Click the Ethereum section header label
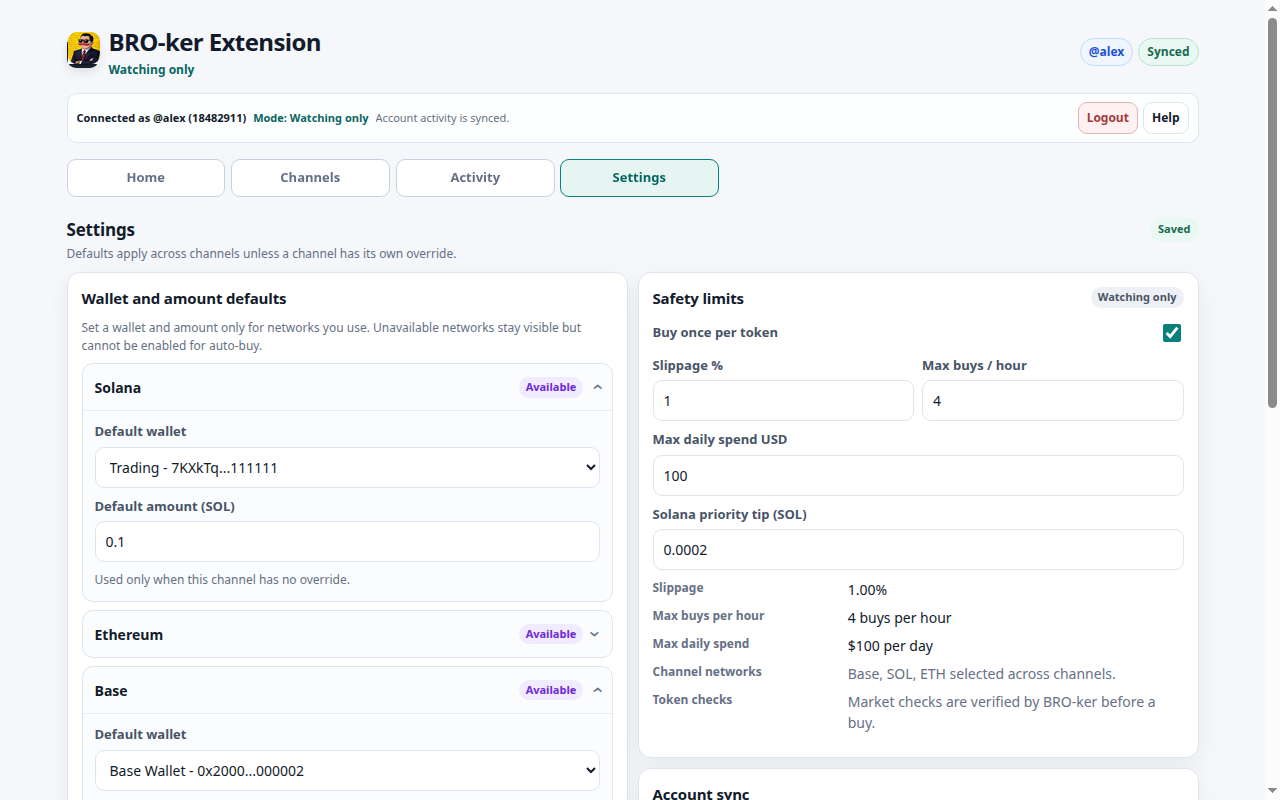 click(129, 635)
